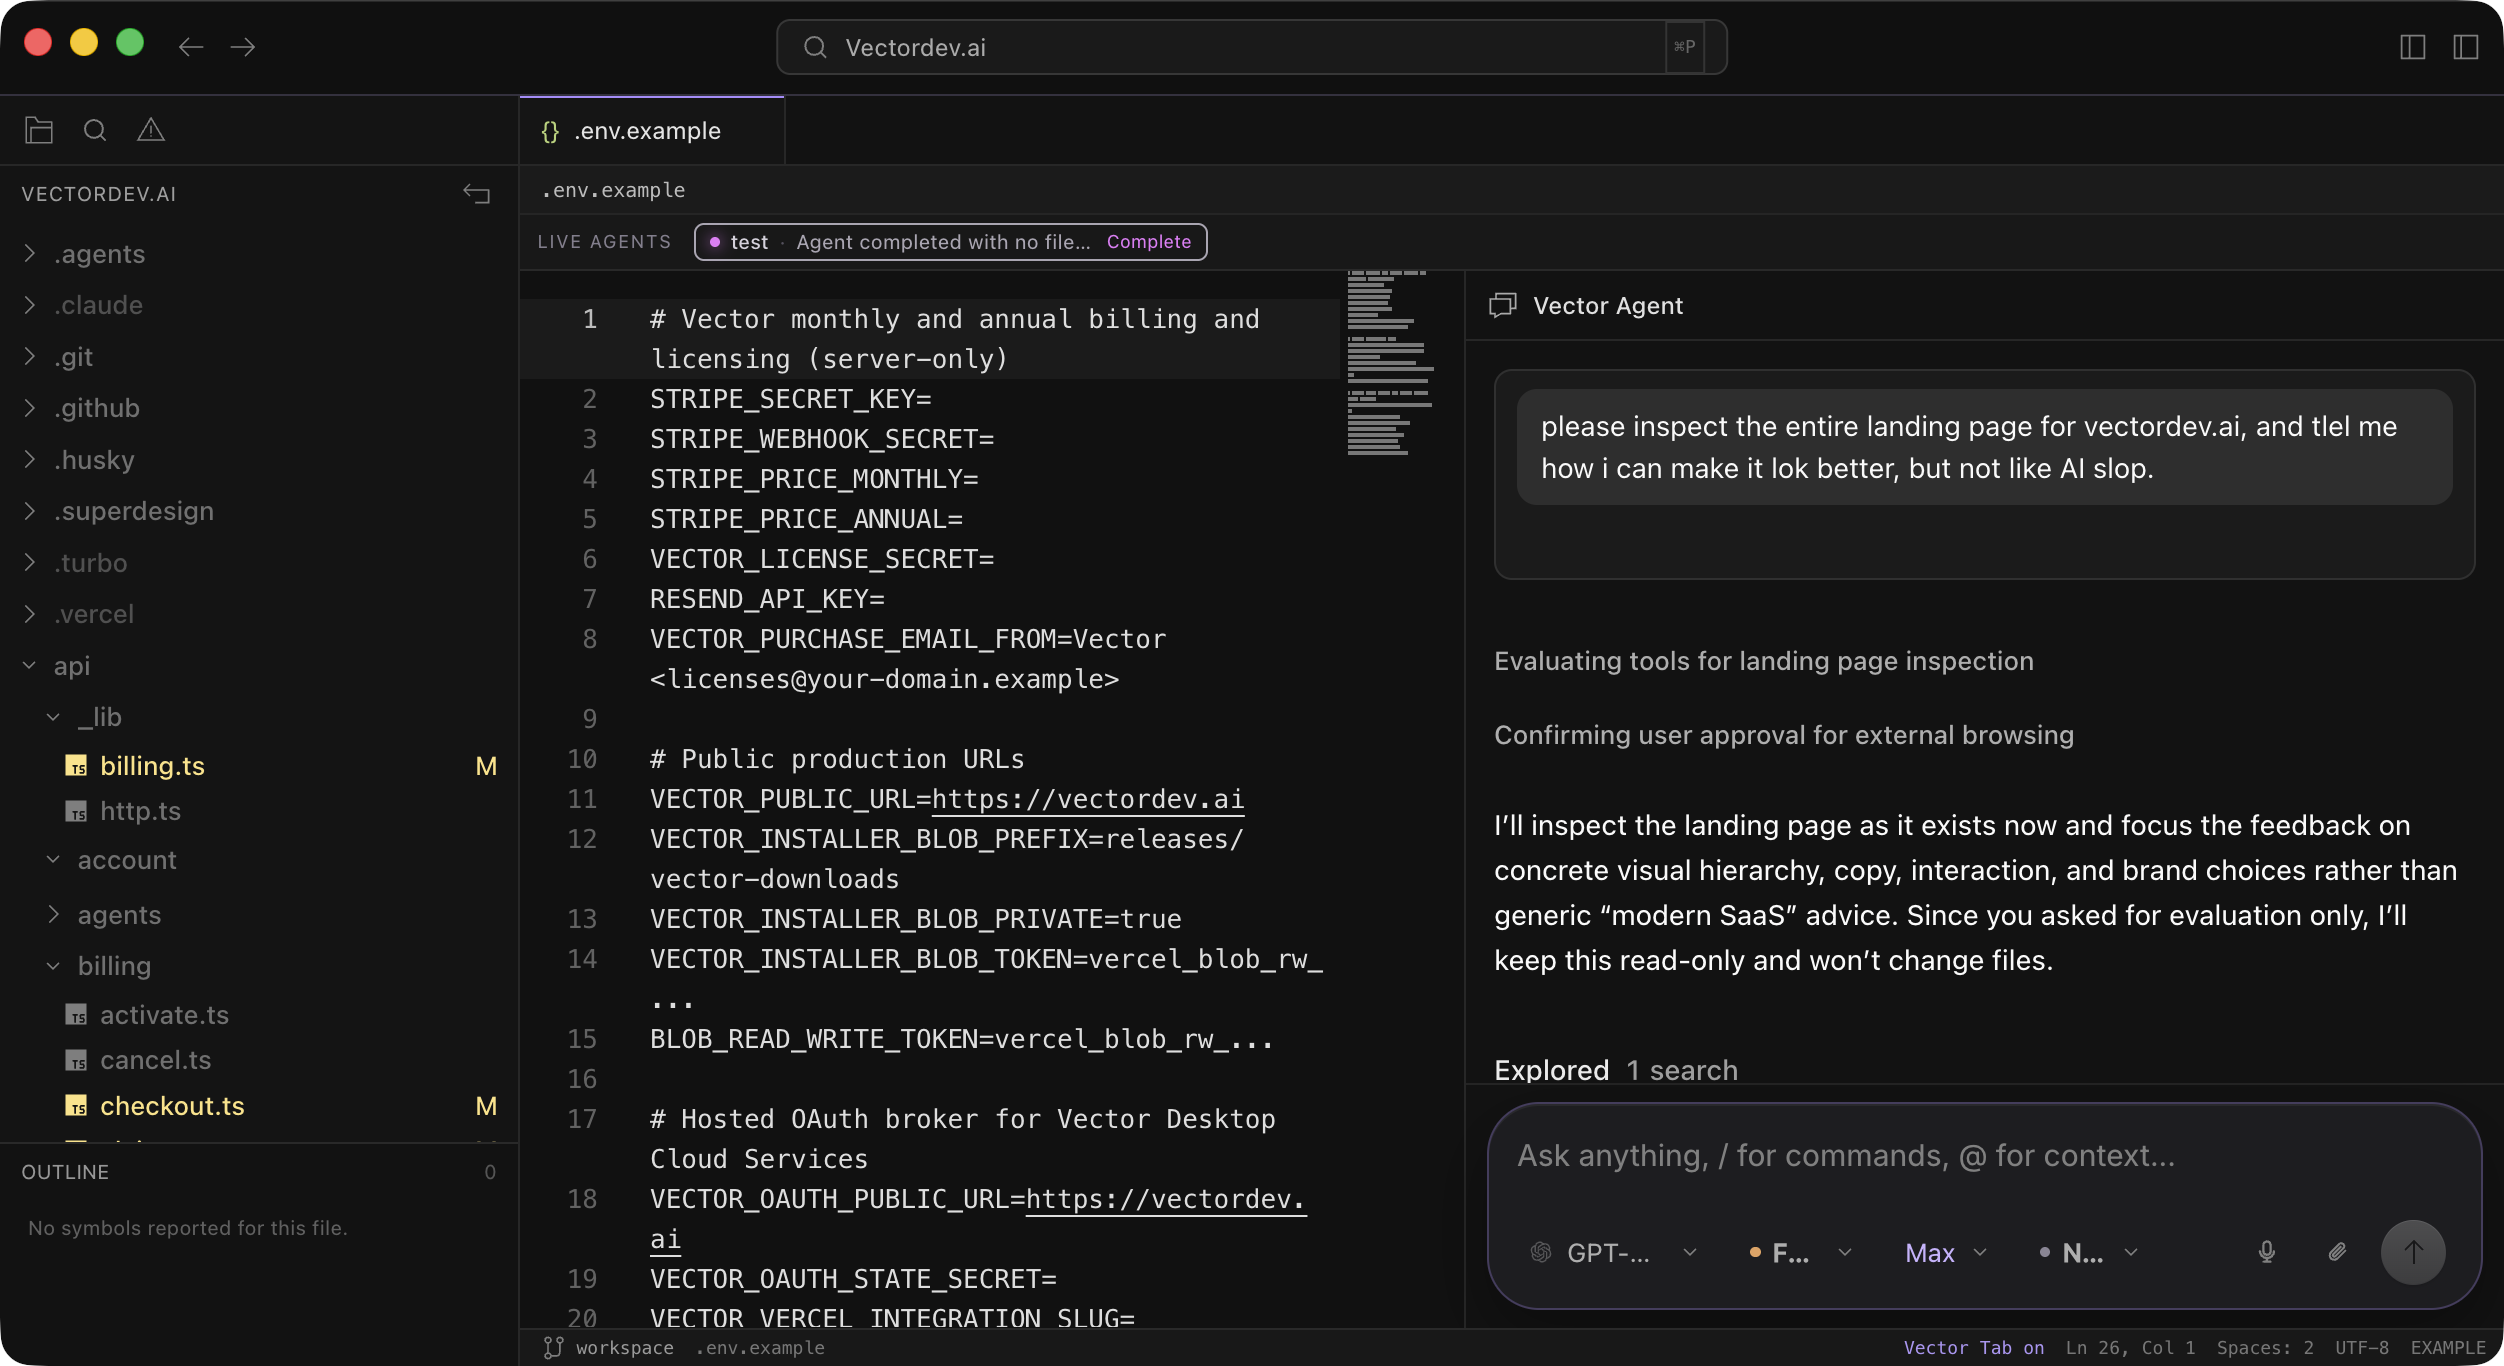Click the .env.example breadcrumb

click(613, 190)
